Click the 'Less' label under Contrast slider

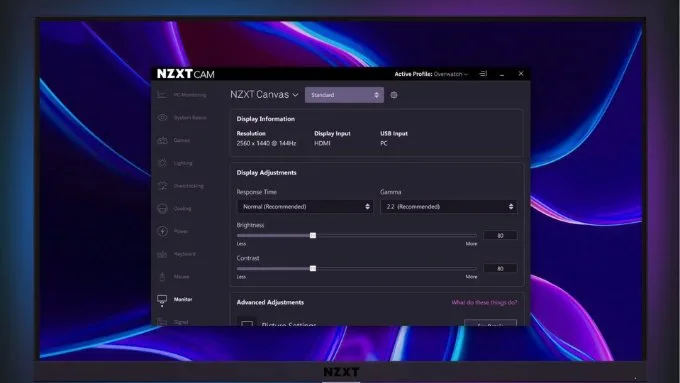pyautogui.click(x=241, y=277)
